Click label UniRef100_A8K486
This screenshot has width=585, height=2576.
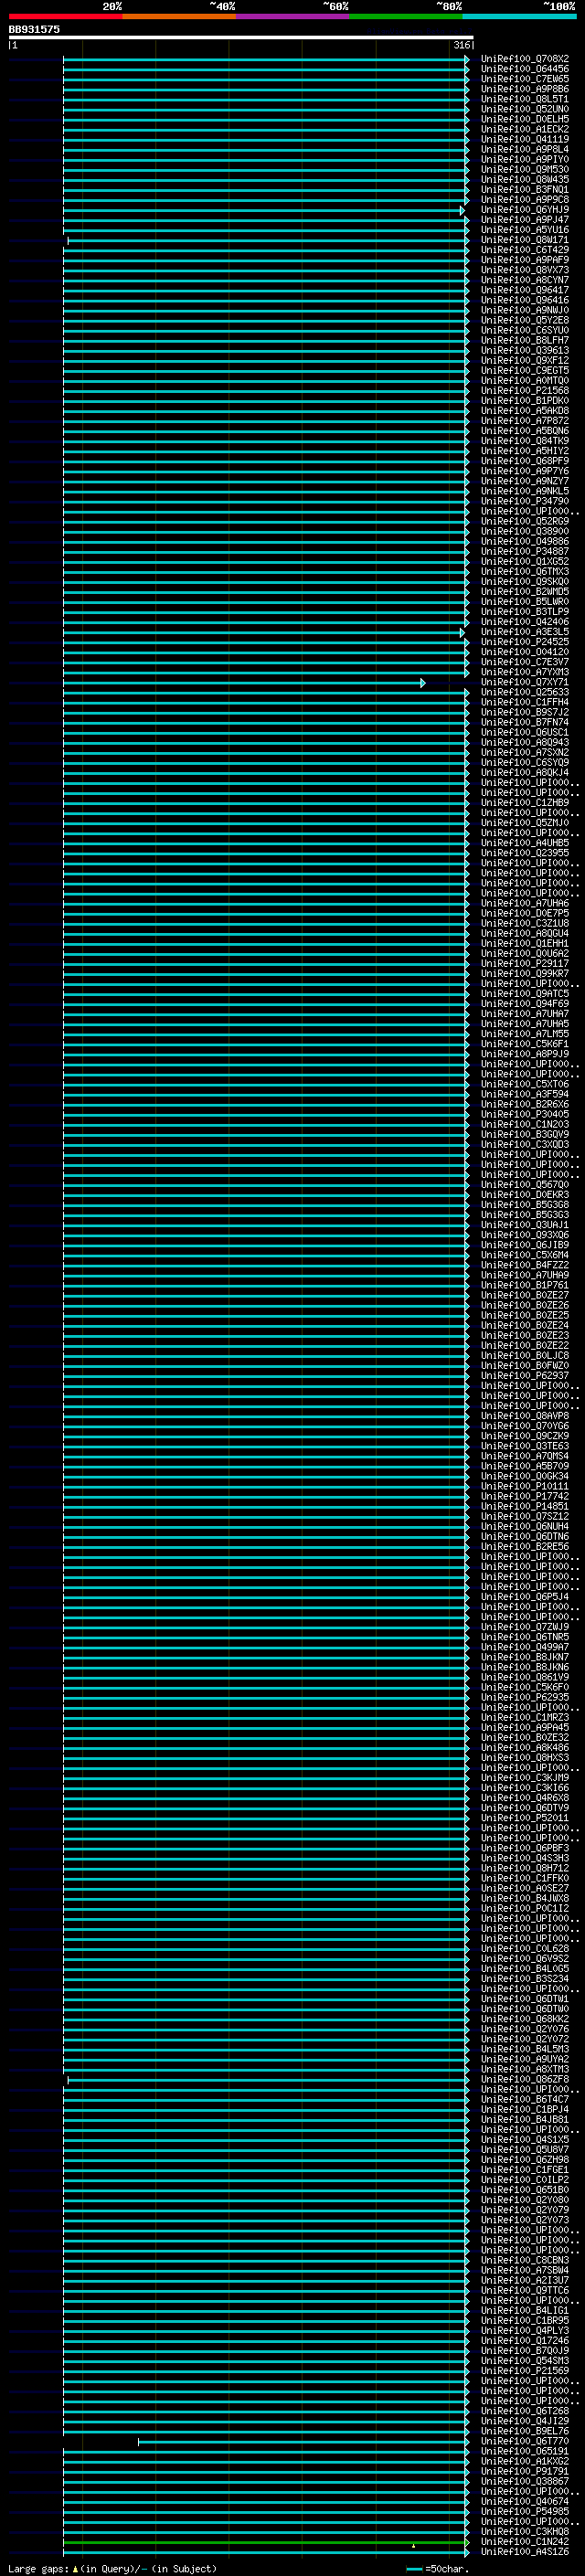coord(525,1747)
